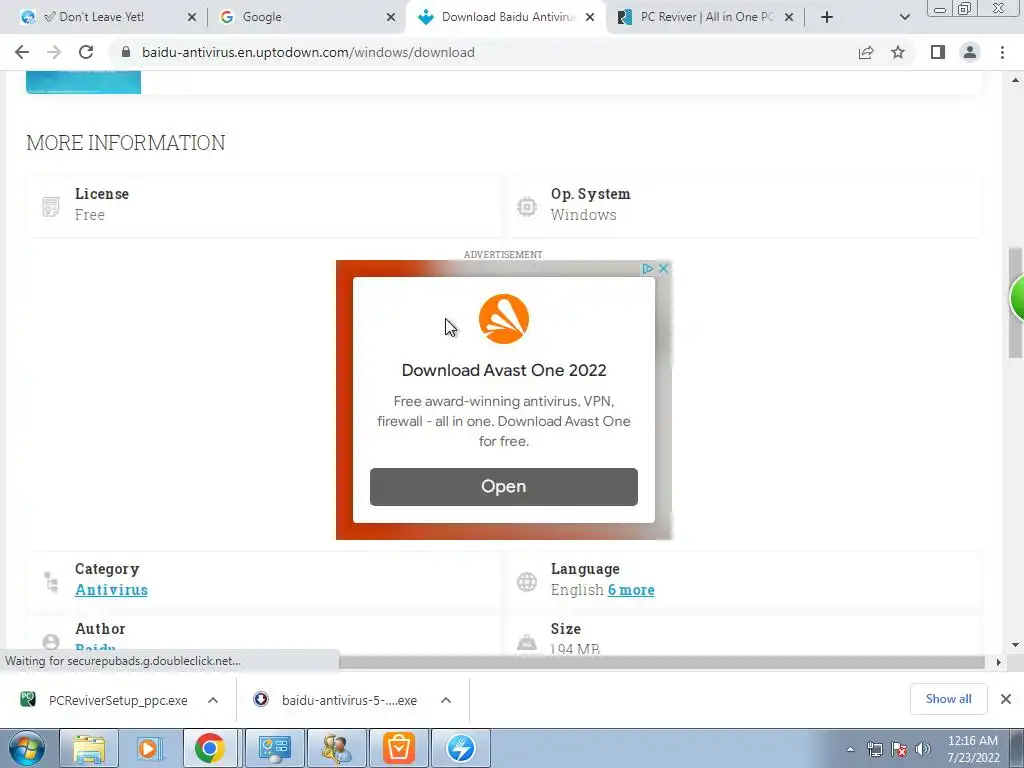Image resolution: width=1024 pixels, height=768 pixels.
Task: Click the Size weight icon
Action: (526, 641)
